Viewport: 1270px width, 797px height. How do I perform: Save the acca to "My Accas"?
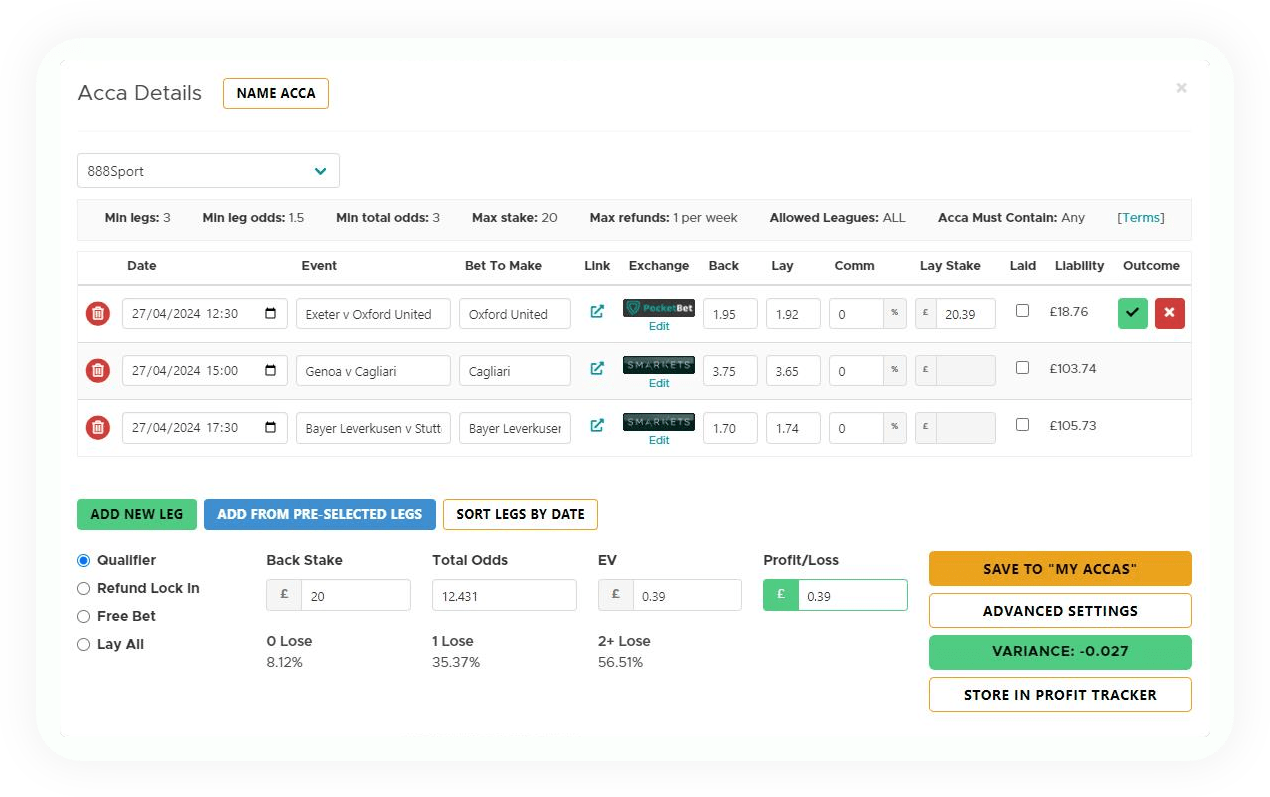1060,568
